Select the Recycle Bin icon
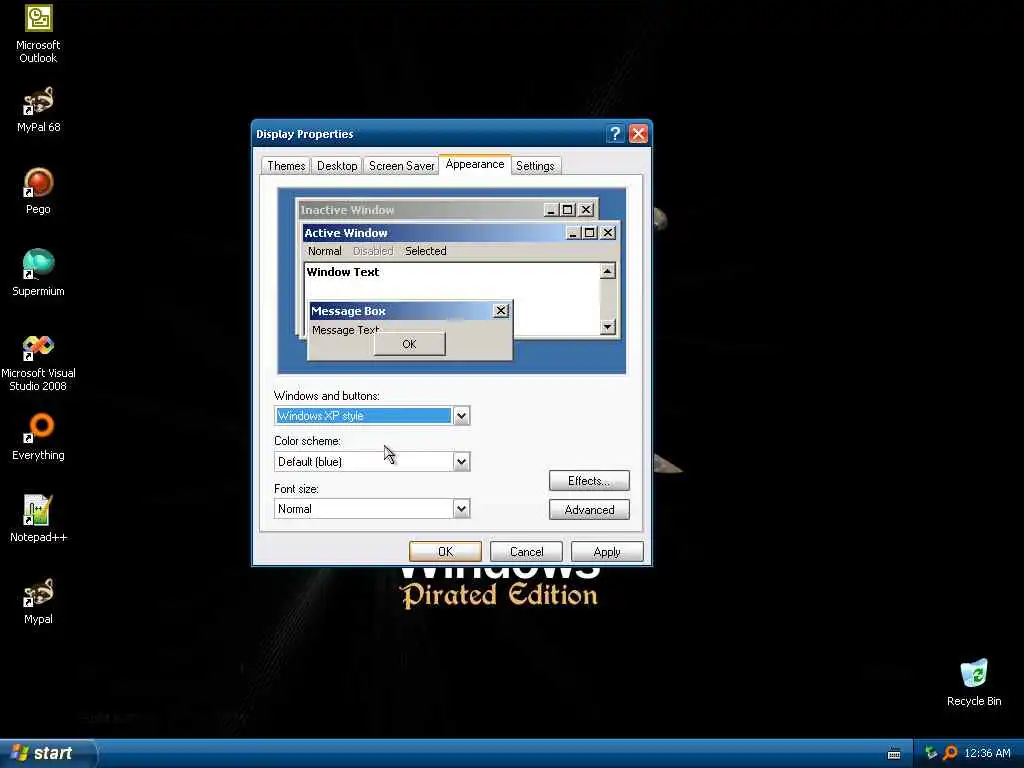1024x768 pixels. (x=974, y=683)
